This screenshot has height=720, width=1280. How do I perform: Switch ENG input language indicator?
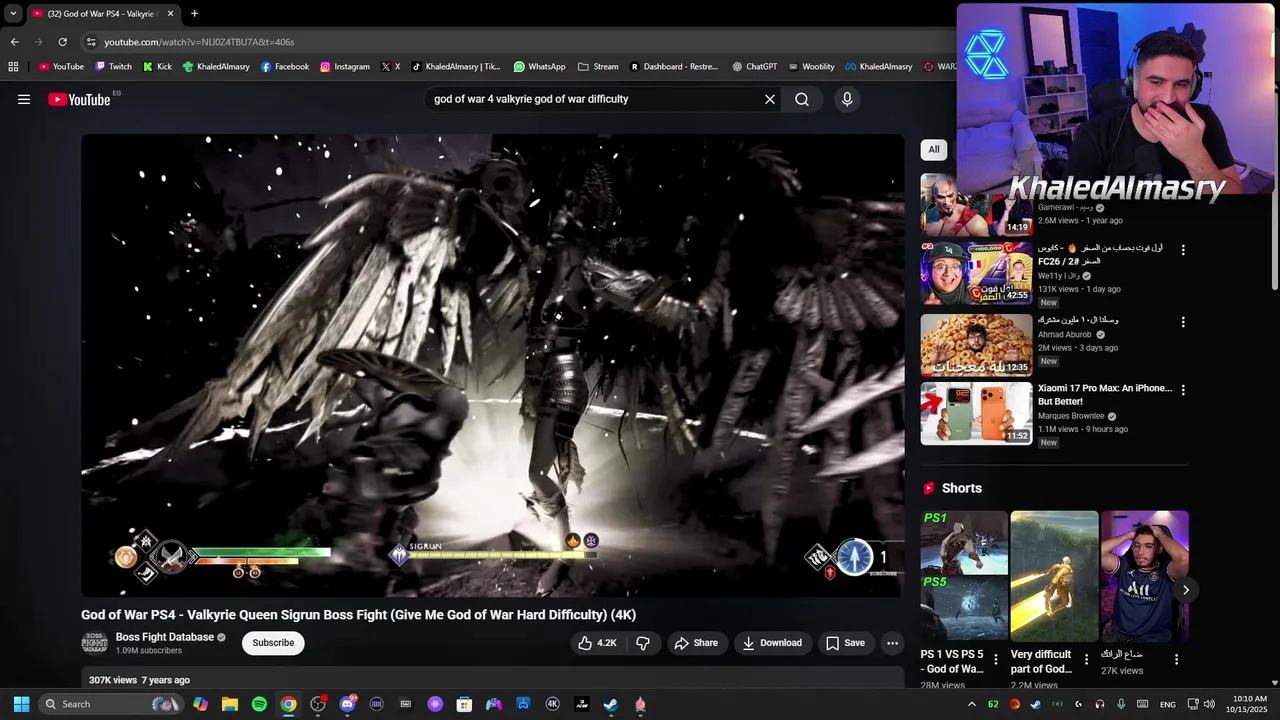(x=1167, y=704)
